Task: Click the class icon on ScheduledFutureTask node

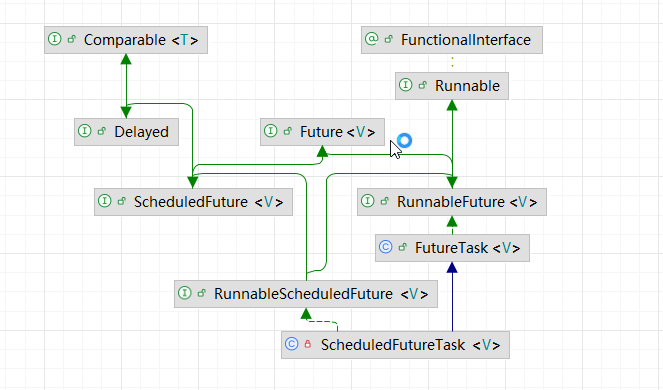Action: tap(292, 343)
